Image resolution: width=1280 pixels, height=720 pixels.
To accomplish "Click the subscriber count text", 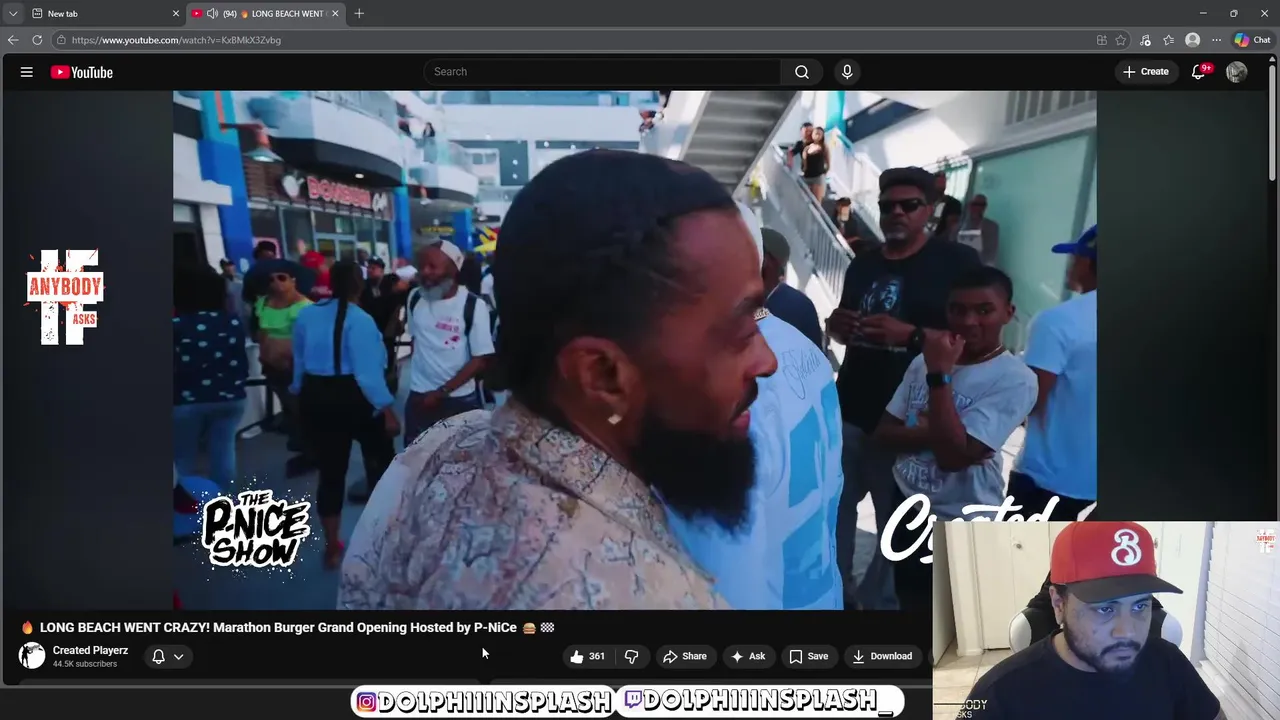I will pos(85,664).
